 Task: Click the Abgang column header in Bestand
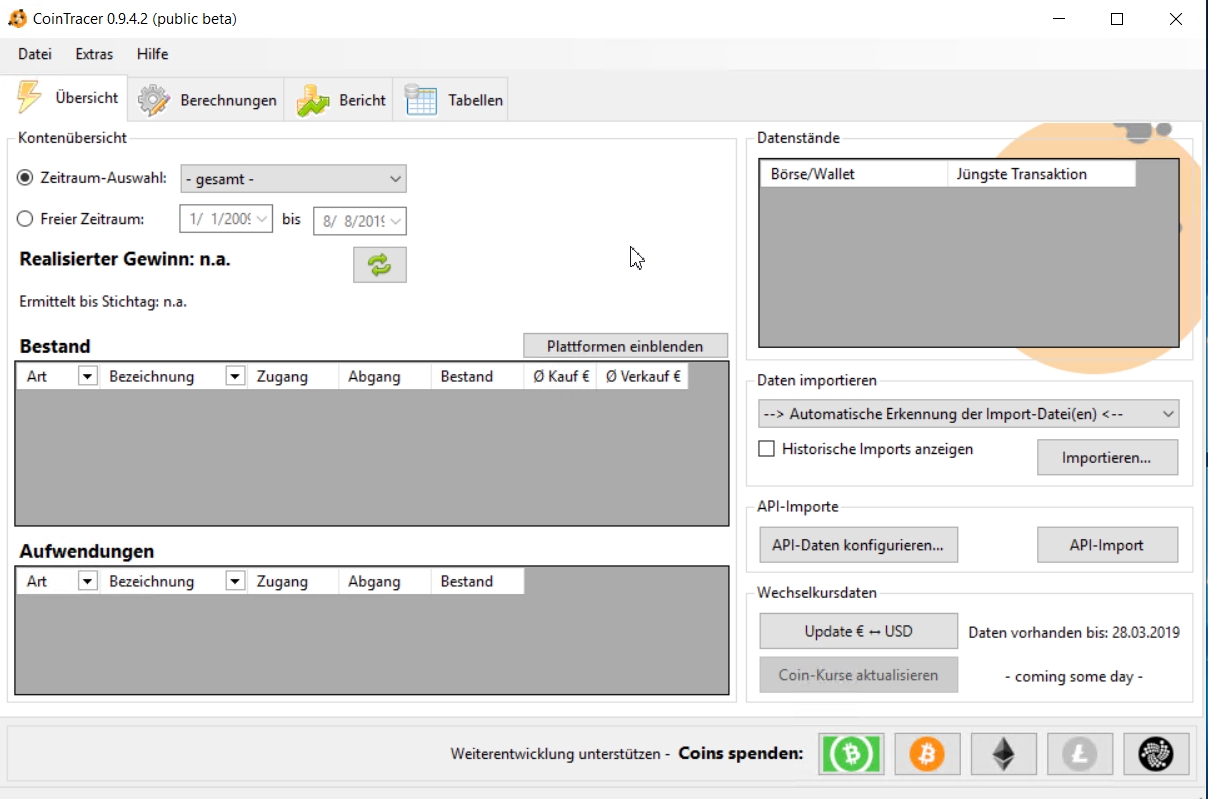384,376
